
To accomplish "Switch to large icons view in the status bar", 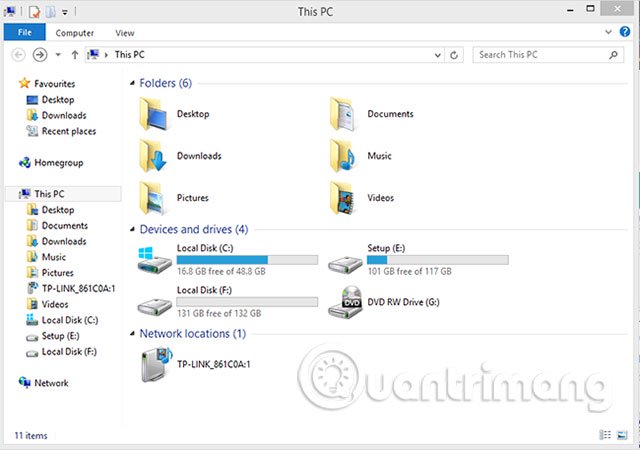I will (622, 435).
